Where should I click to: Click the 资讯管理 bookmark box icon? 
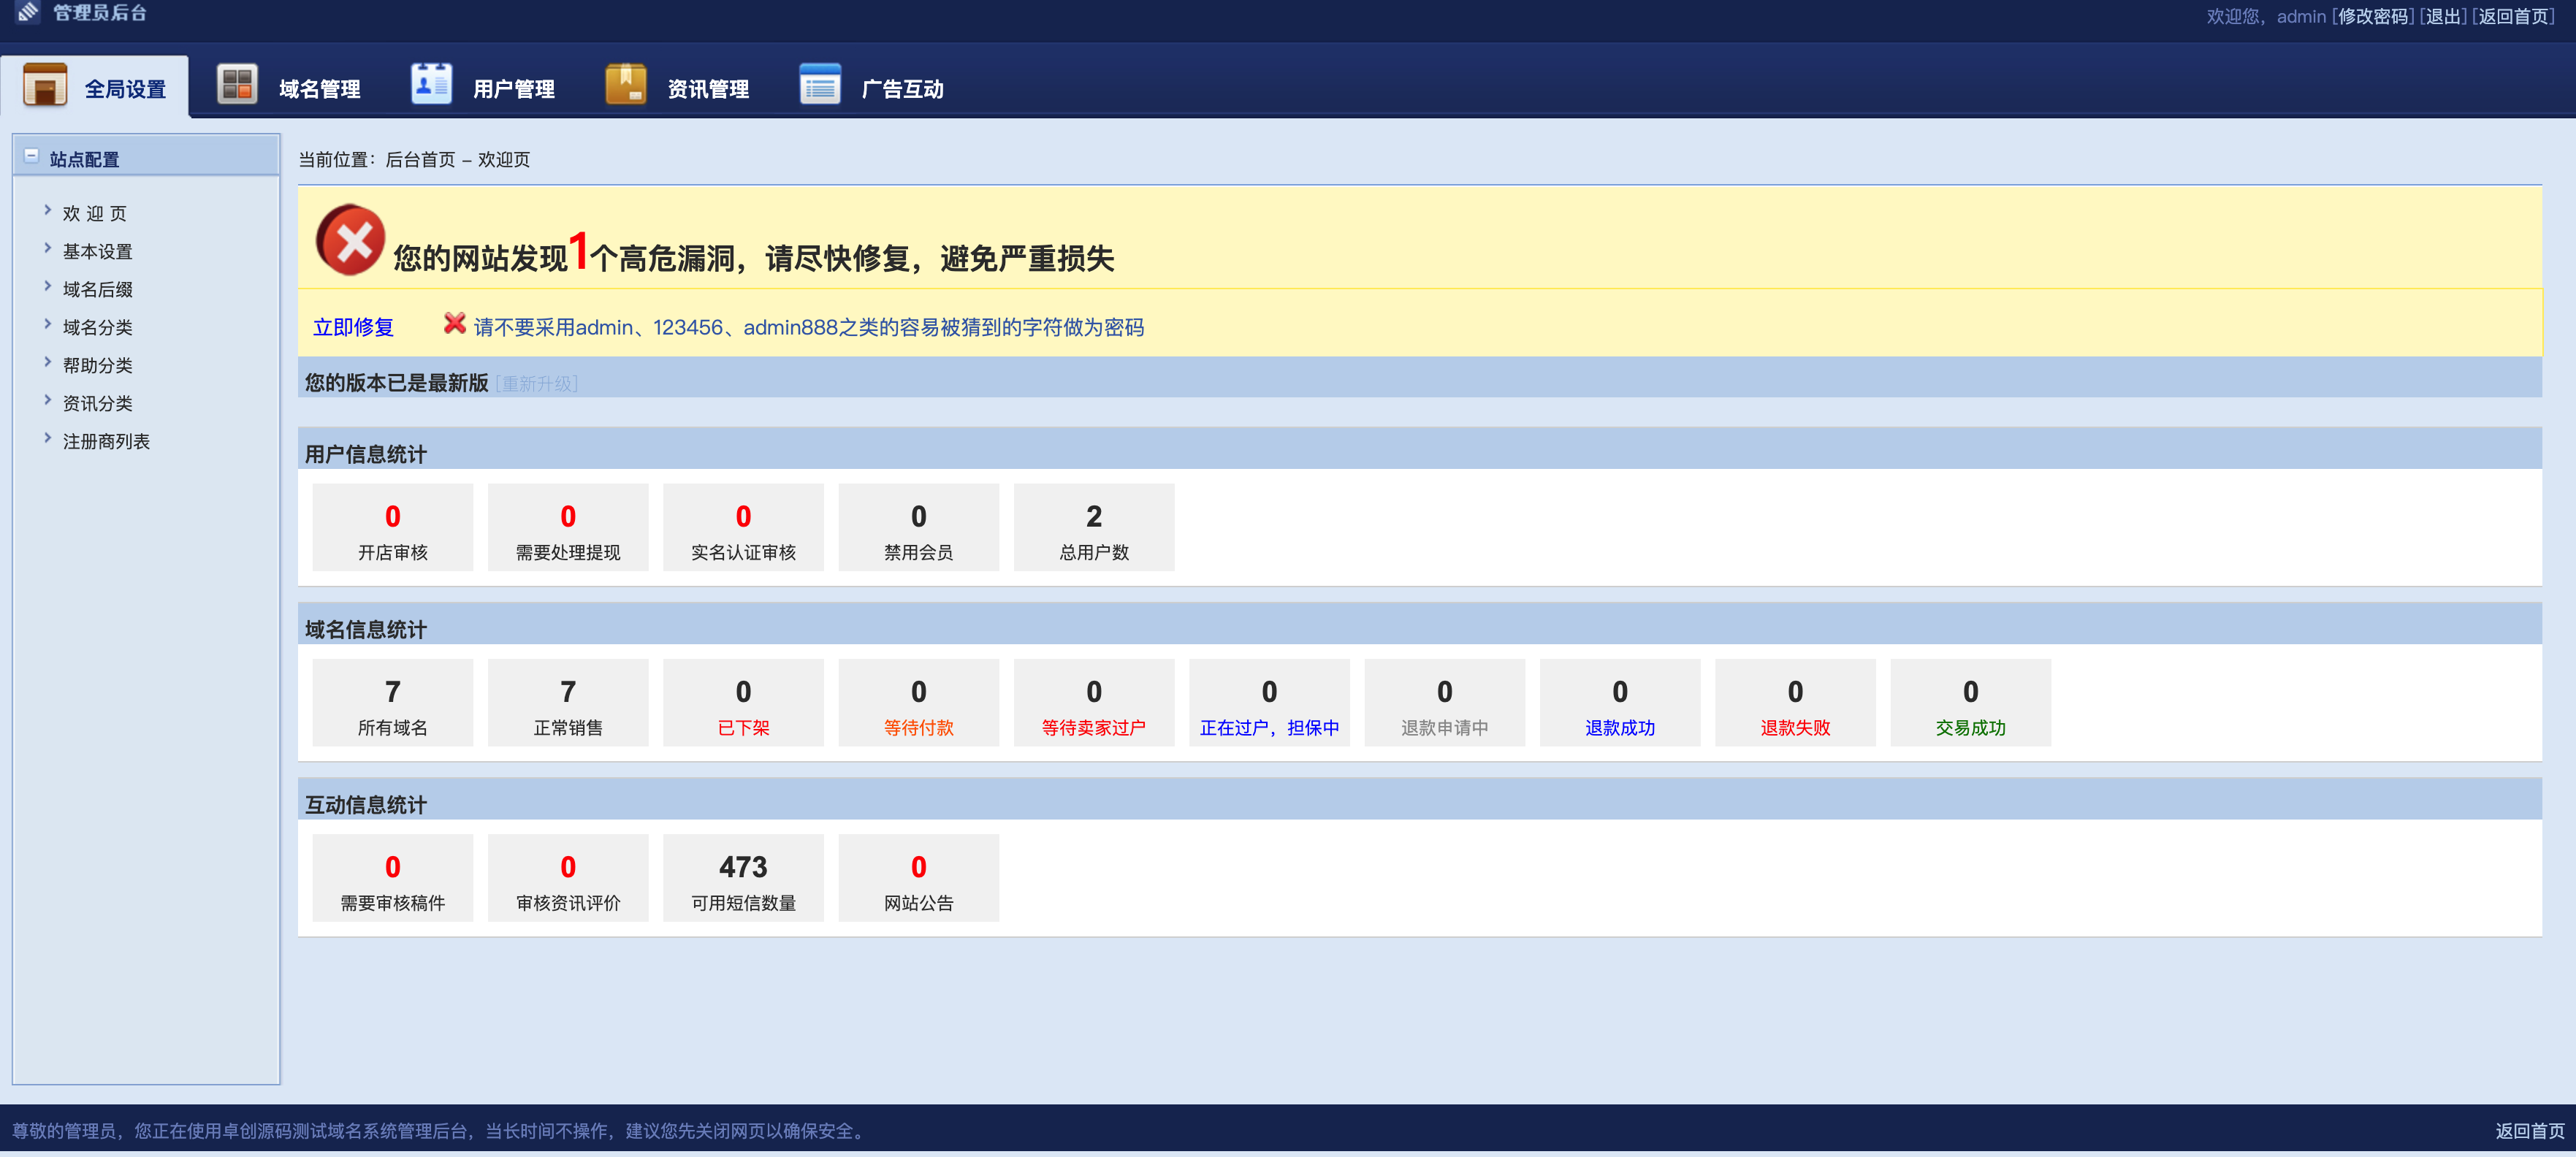click(626, 84)
